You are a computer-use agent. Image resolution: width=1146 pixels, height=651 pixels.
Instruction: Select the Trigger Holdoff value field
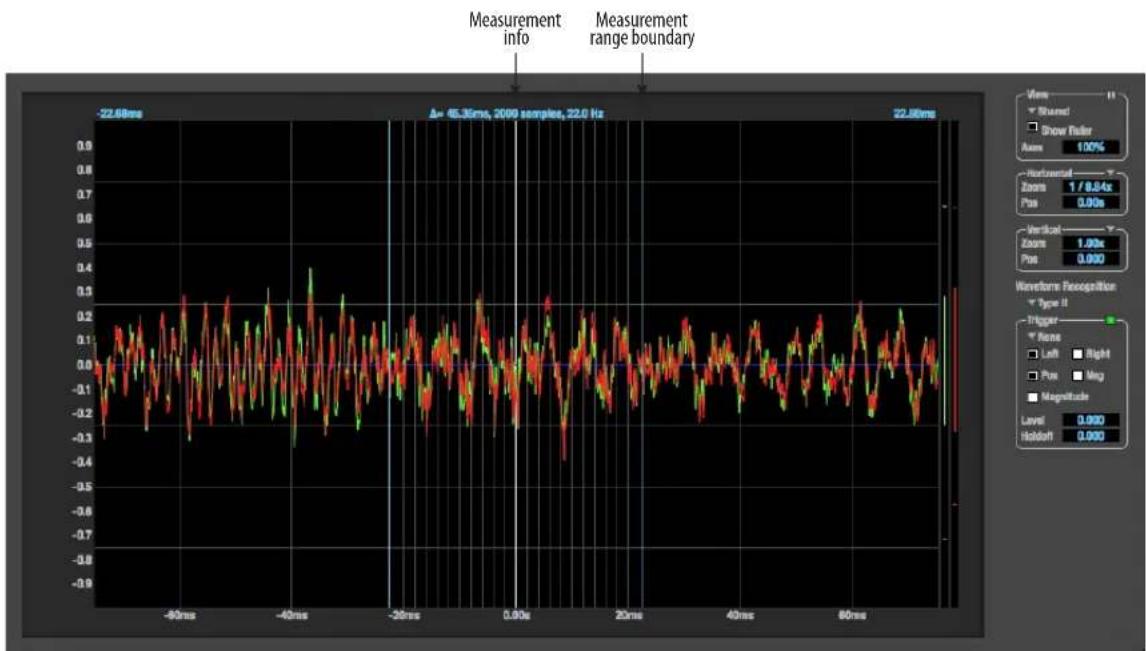point(1090,435)
